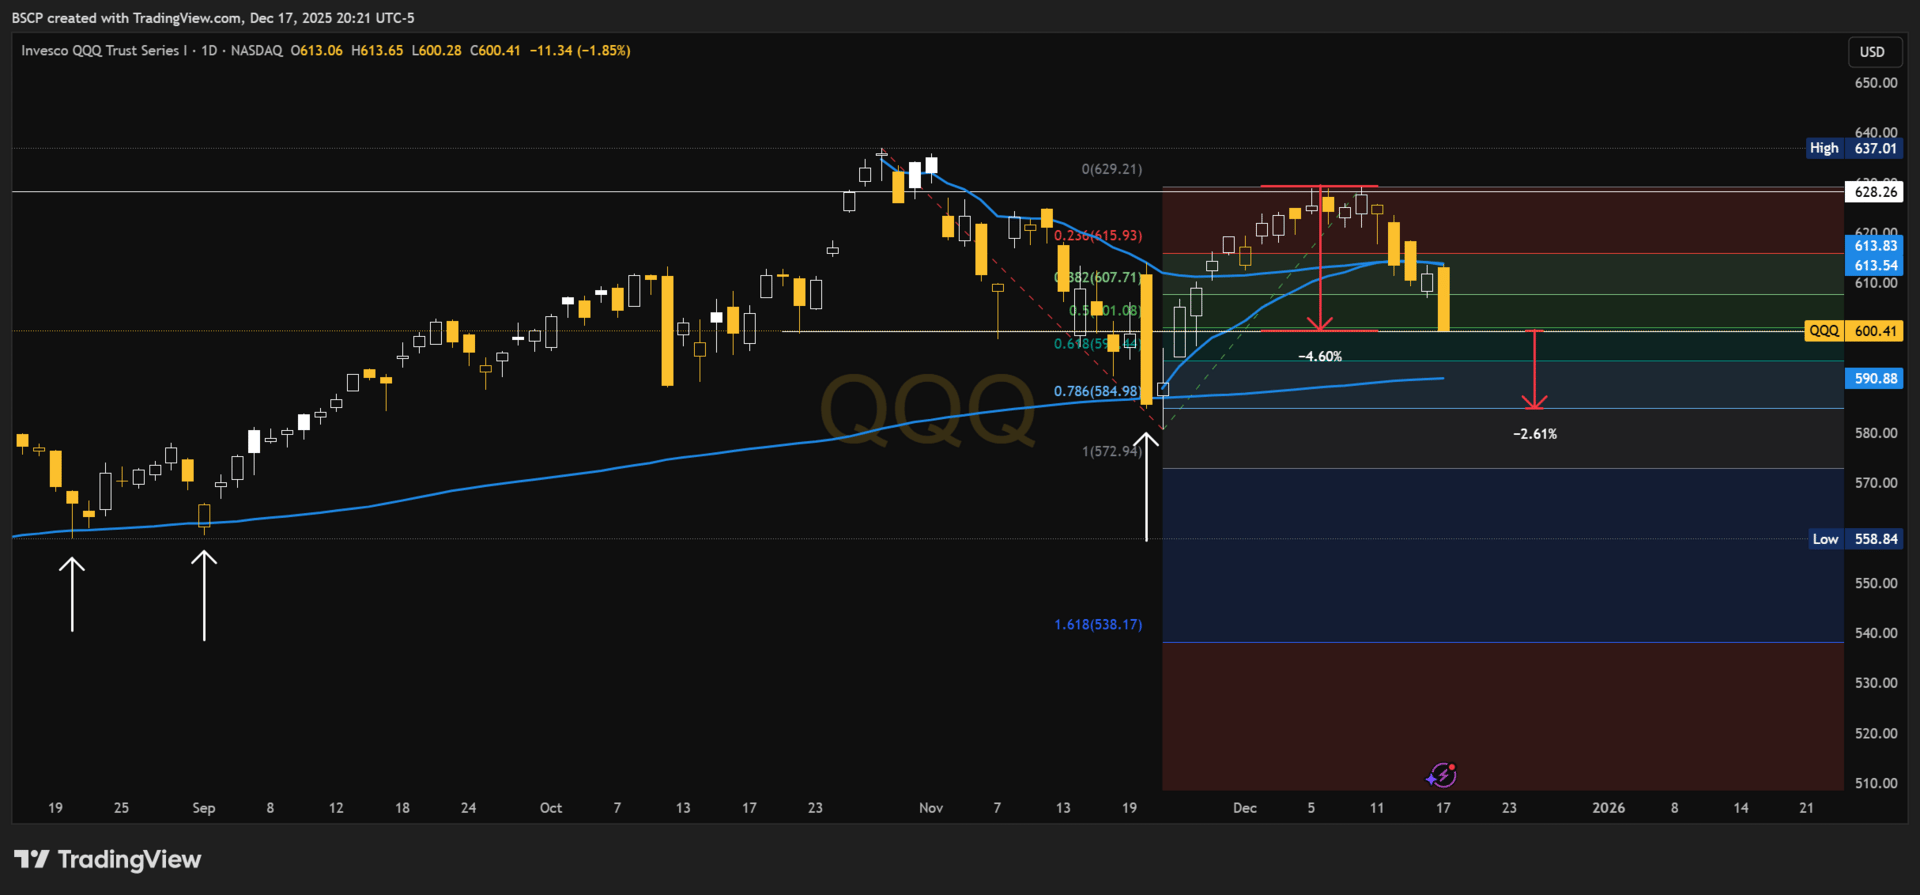The height and width of the screenshot is (895, 1920).
Task: Click the 590.88 moving average label
Action: [x=1874, y=379]
